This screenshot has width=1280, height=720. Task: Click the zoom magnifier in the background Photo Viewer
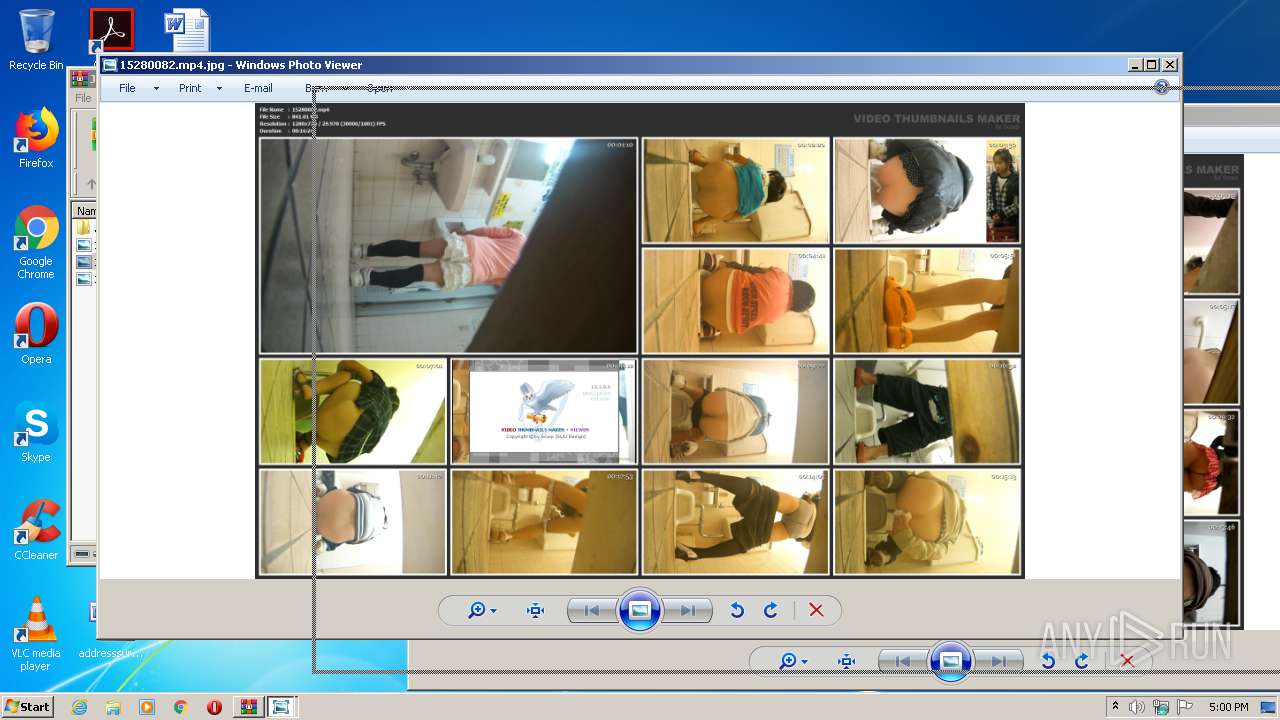pos(788,661)
